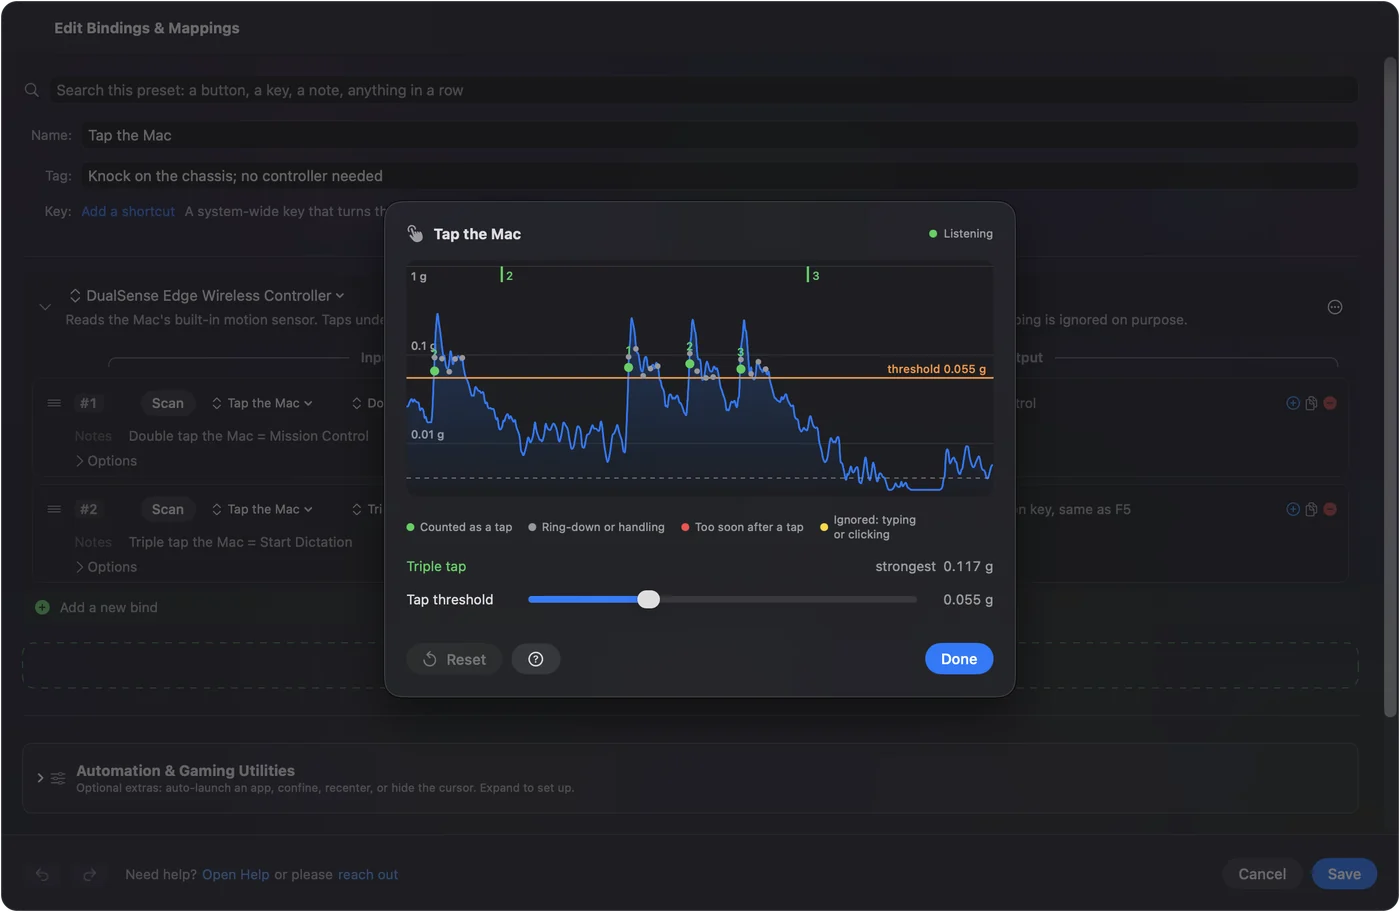Click the Cancel button
The image size is (1400, 912).
tap(1262, 874)
